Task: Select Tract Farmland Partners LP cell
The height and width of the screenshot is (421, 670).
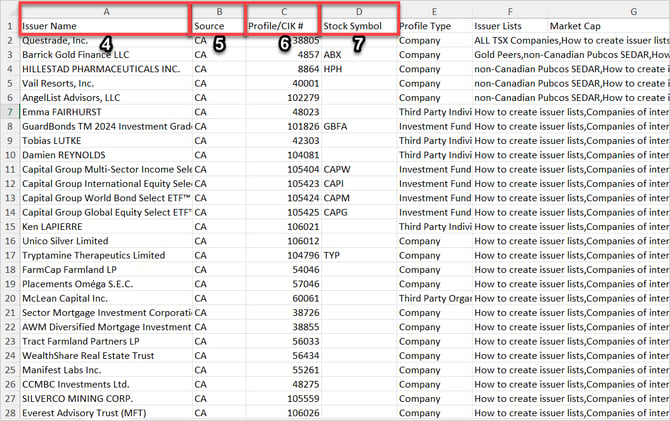Action: [x=106, y=341]
